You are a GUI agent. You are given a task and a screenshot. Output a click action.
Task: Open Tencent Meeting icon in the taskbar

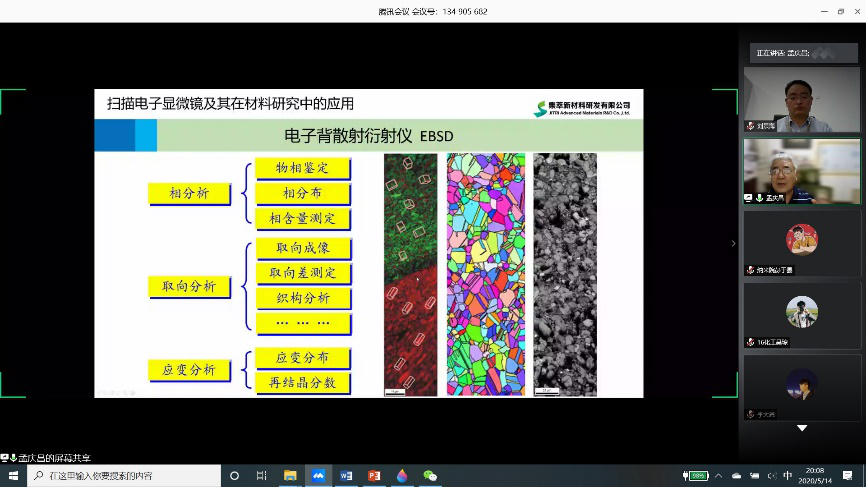click(x=318, y=476)
